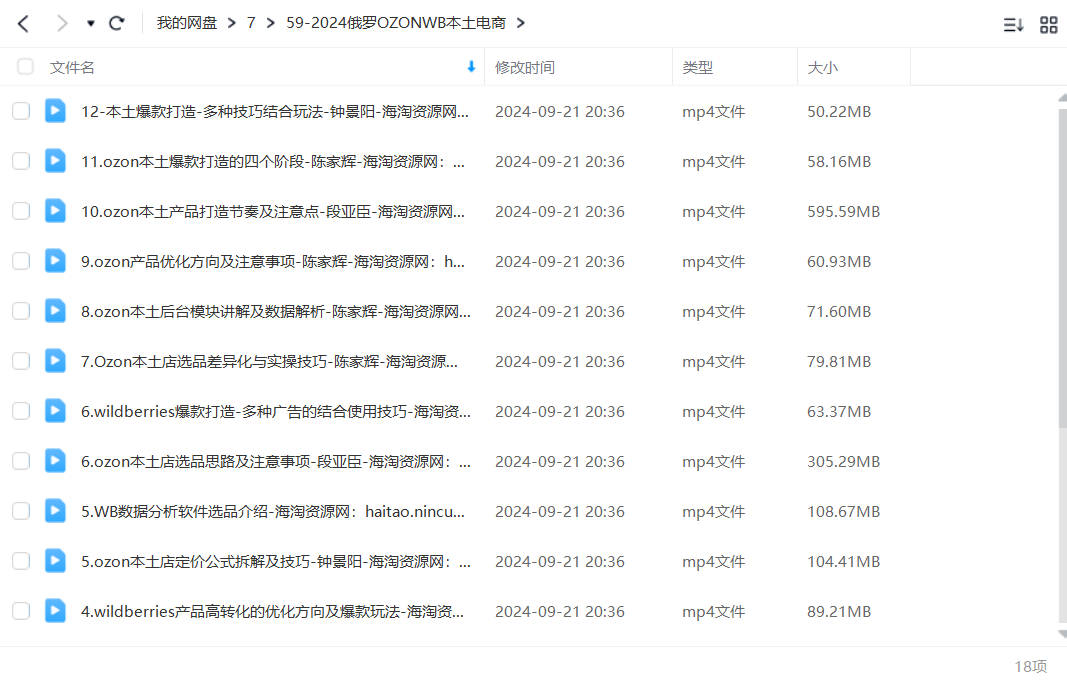Click the blue sort arrow in filename column
The image size is (1067, 682).
tap(471, 67)
